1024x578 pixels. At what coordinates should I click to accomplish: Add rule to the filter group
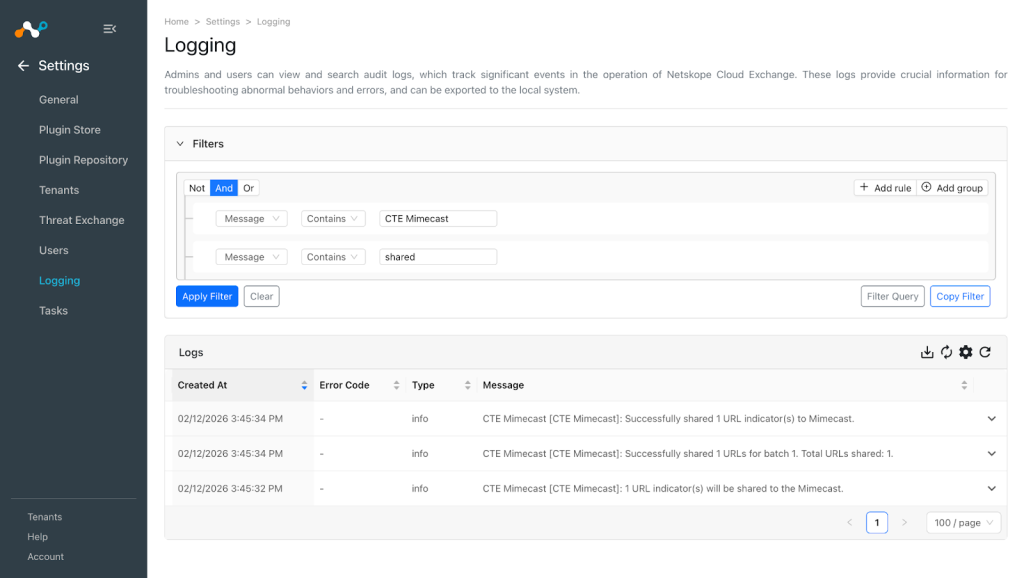[x=885, y=188]
